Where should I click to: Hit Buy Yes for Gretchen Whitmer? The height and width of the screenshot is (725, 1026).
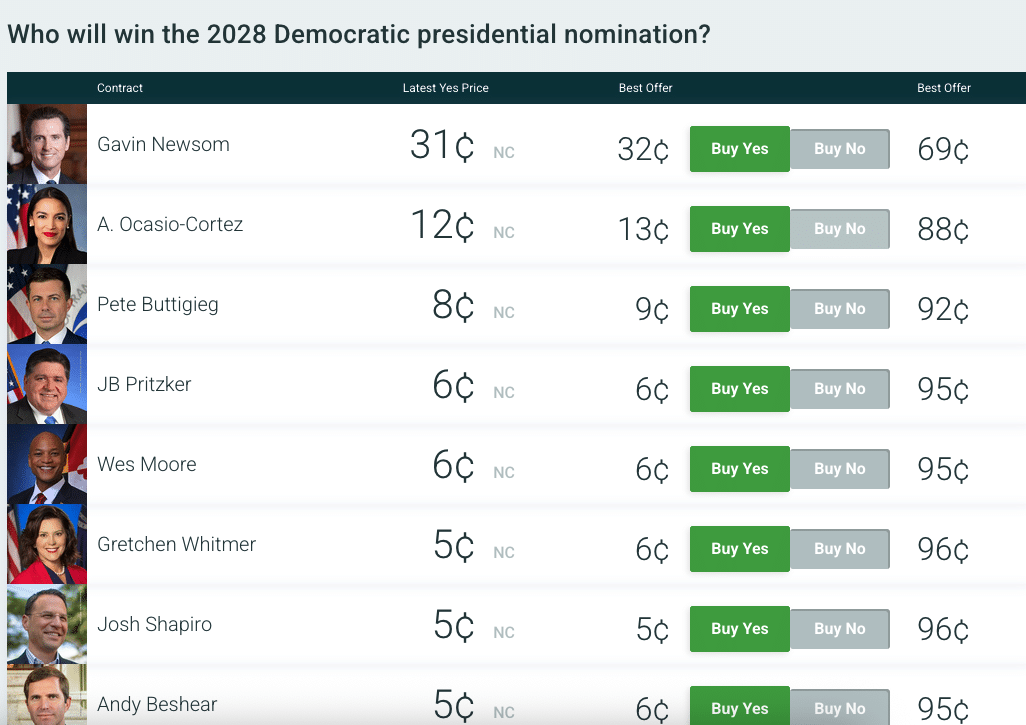point(740,549)
